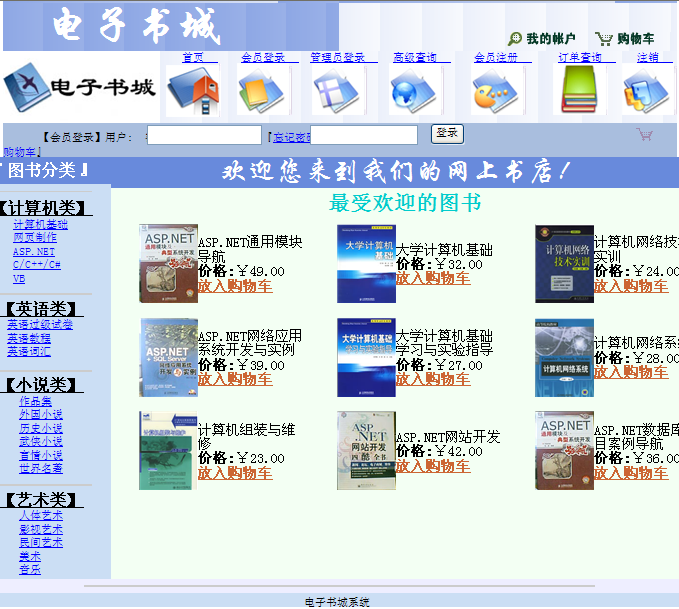Click the 高级查询 globe icon

pos(415,91)
